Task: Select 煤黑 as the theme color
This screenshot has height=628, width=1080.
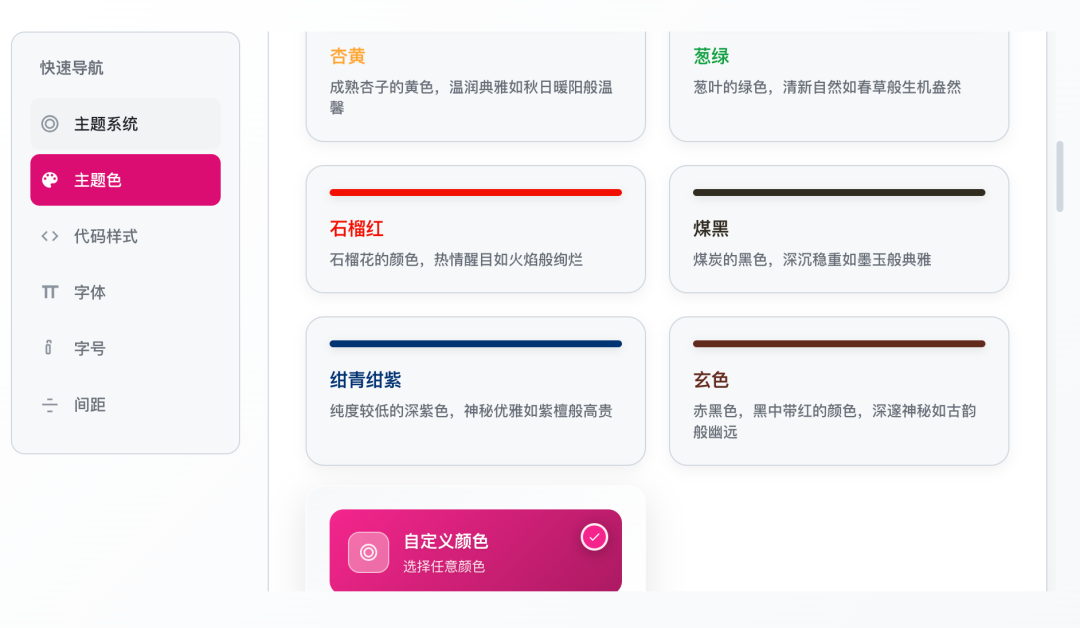Action: click(x=839, y=229)
